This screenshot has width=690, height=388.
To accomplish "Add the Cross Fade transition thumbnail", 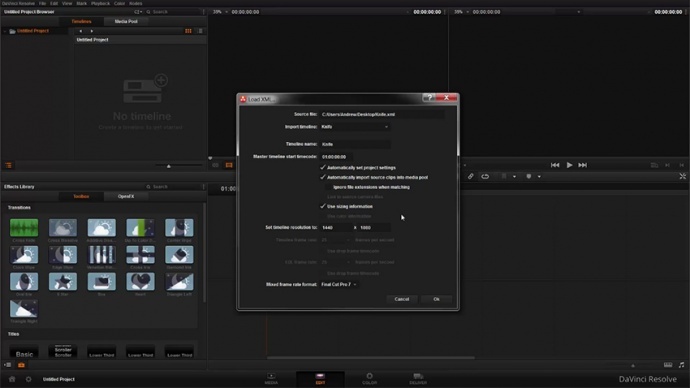I will 24,227.
